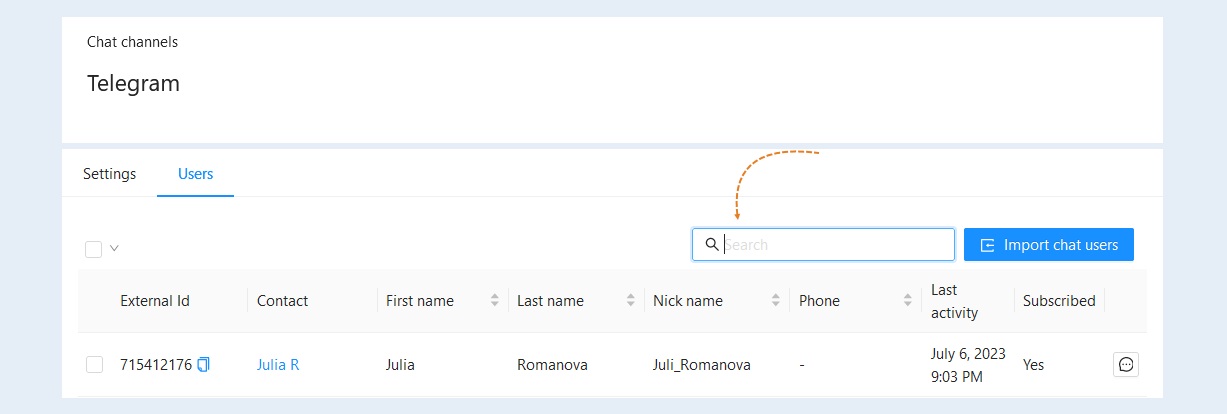Viewport: 1227px width, 414px height.
Task: Open the Julia R contact link
Action: tap(278, 365)
